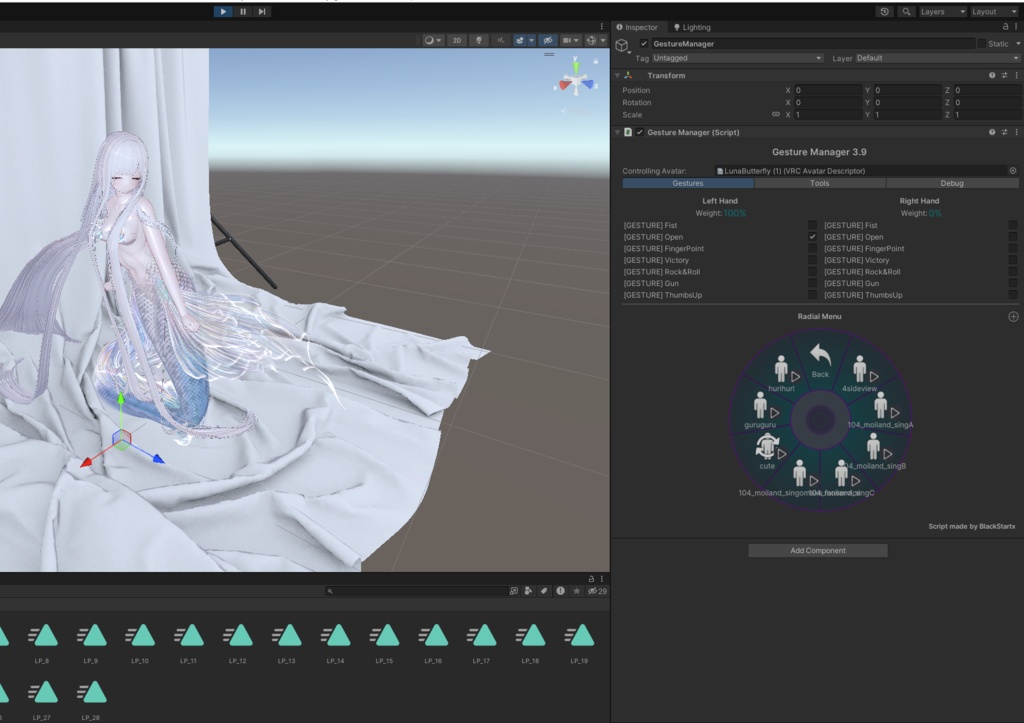Toggle hidden packages eye icon showing 29
The image size is (1024, 723).
597,591
